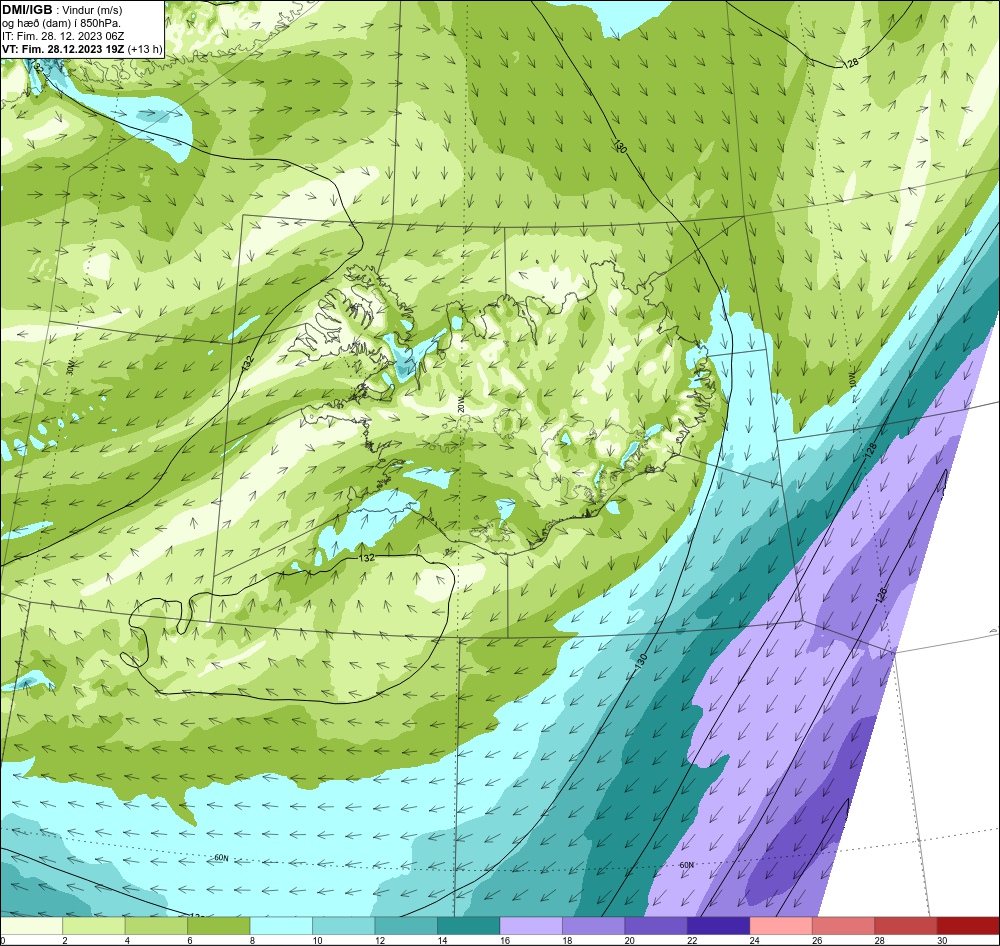Click the 0–2 m/s palest legend swatch
This screenshot has height=946, width=1000.
pyautogui.click(x=32, y=926)
